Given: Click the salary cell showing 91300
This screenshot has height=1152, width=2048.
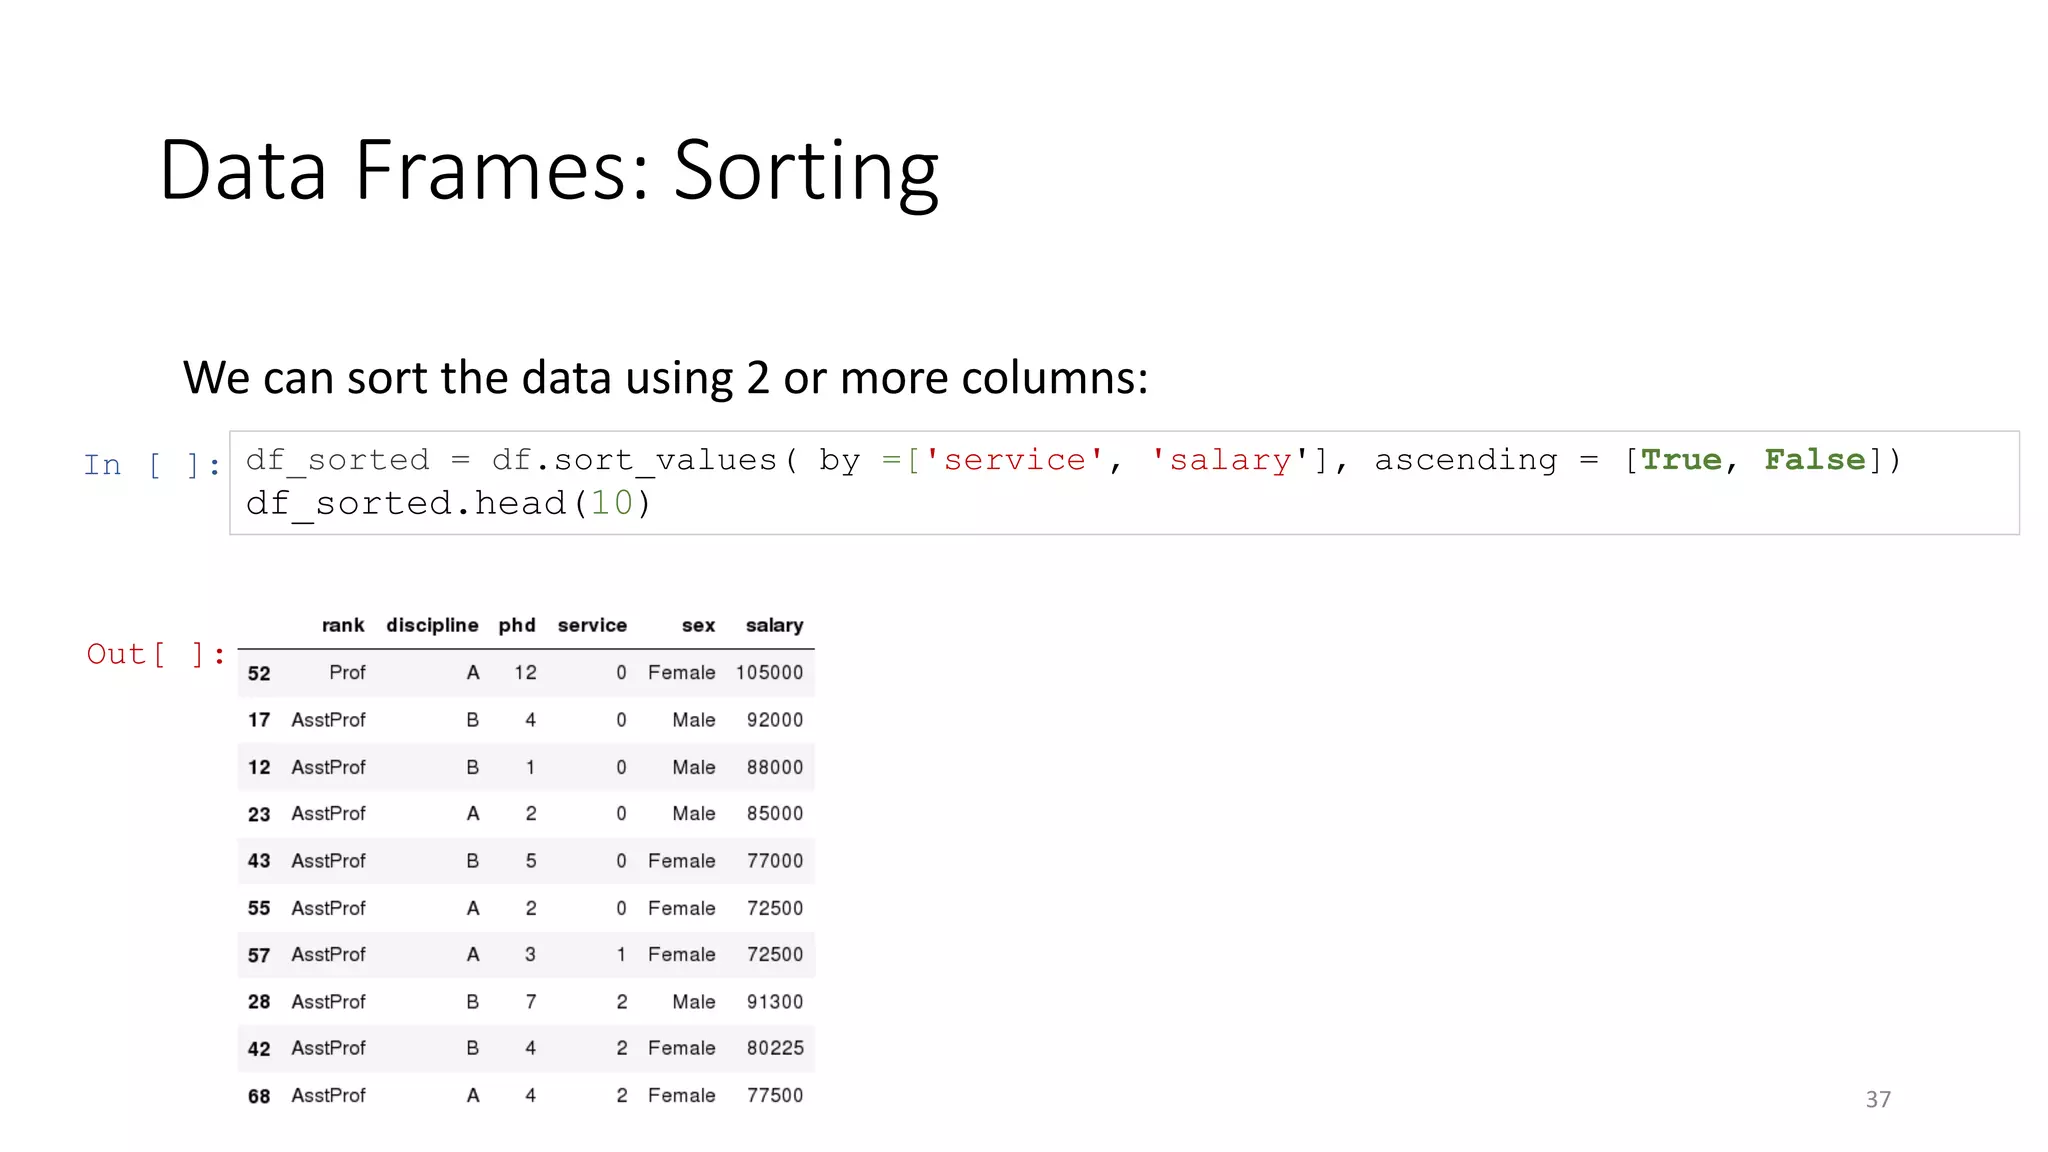Looking at the screenshot, I should (x=774, y=1001).
